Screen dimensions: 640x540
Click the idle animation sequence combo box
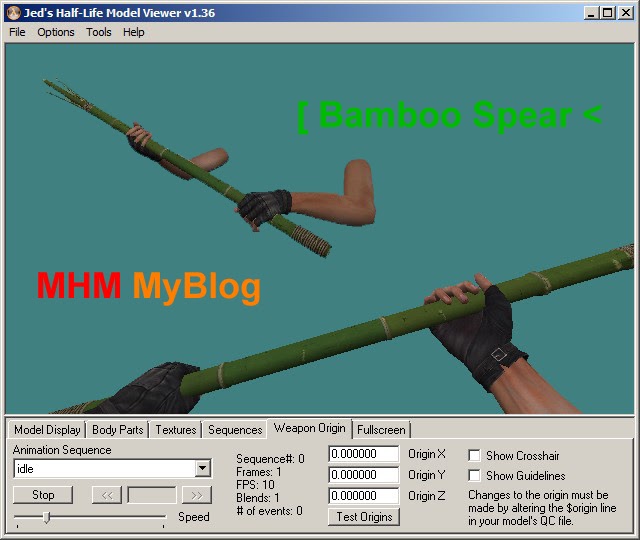(113, 469)
